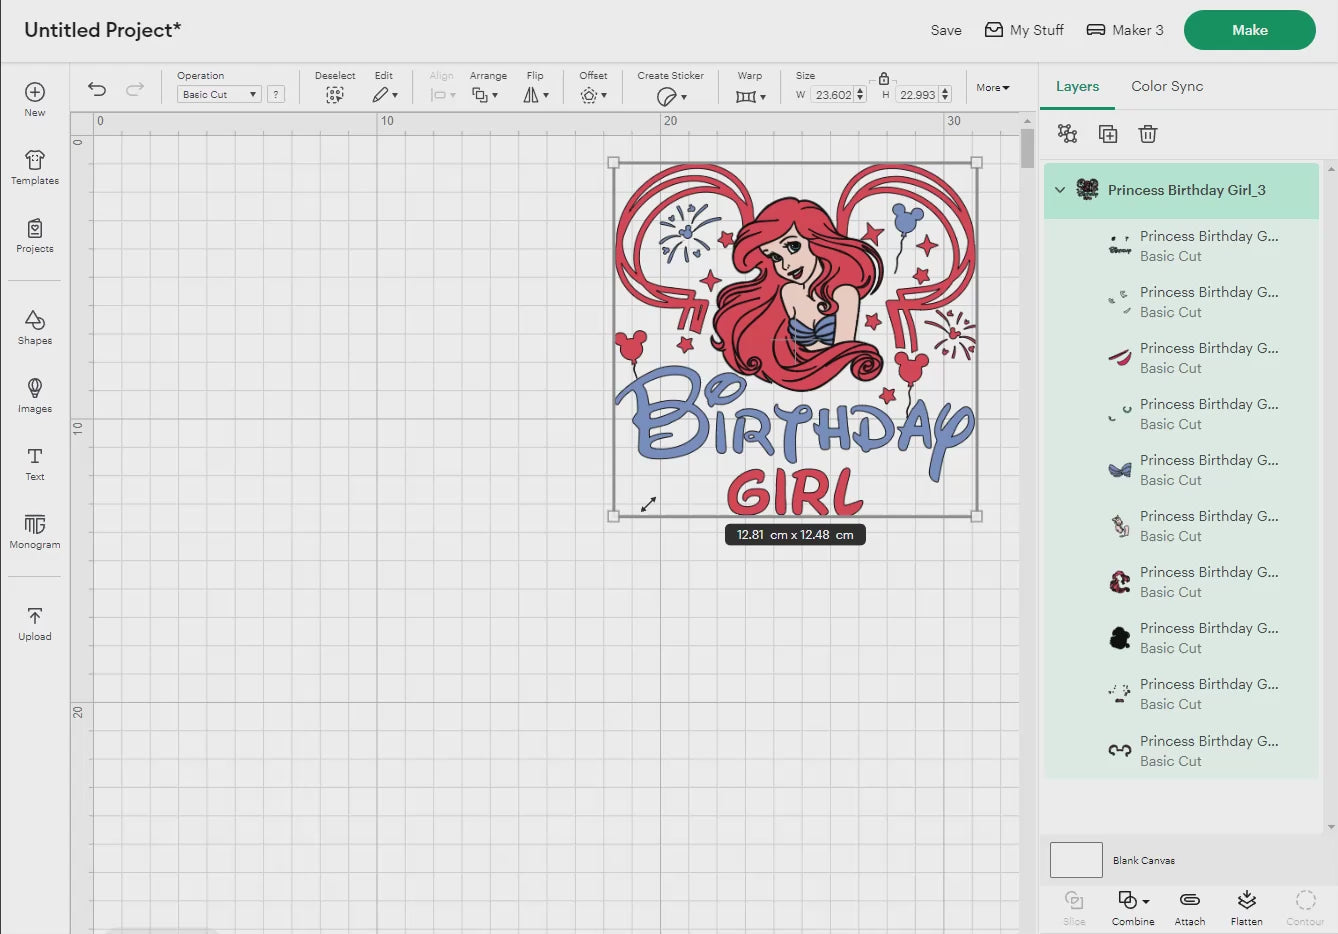Collapse the Princess Birthday Girl_3 group
Image resolution: width=1338 pixels, height=934 pixels.
1060,190
